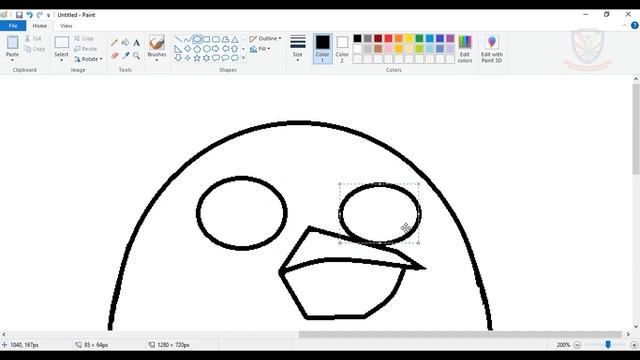Choose the Left arrow shape

(225, 49)
